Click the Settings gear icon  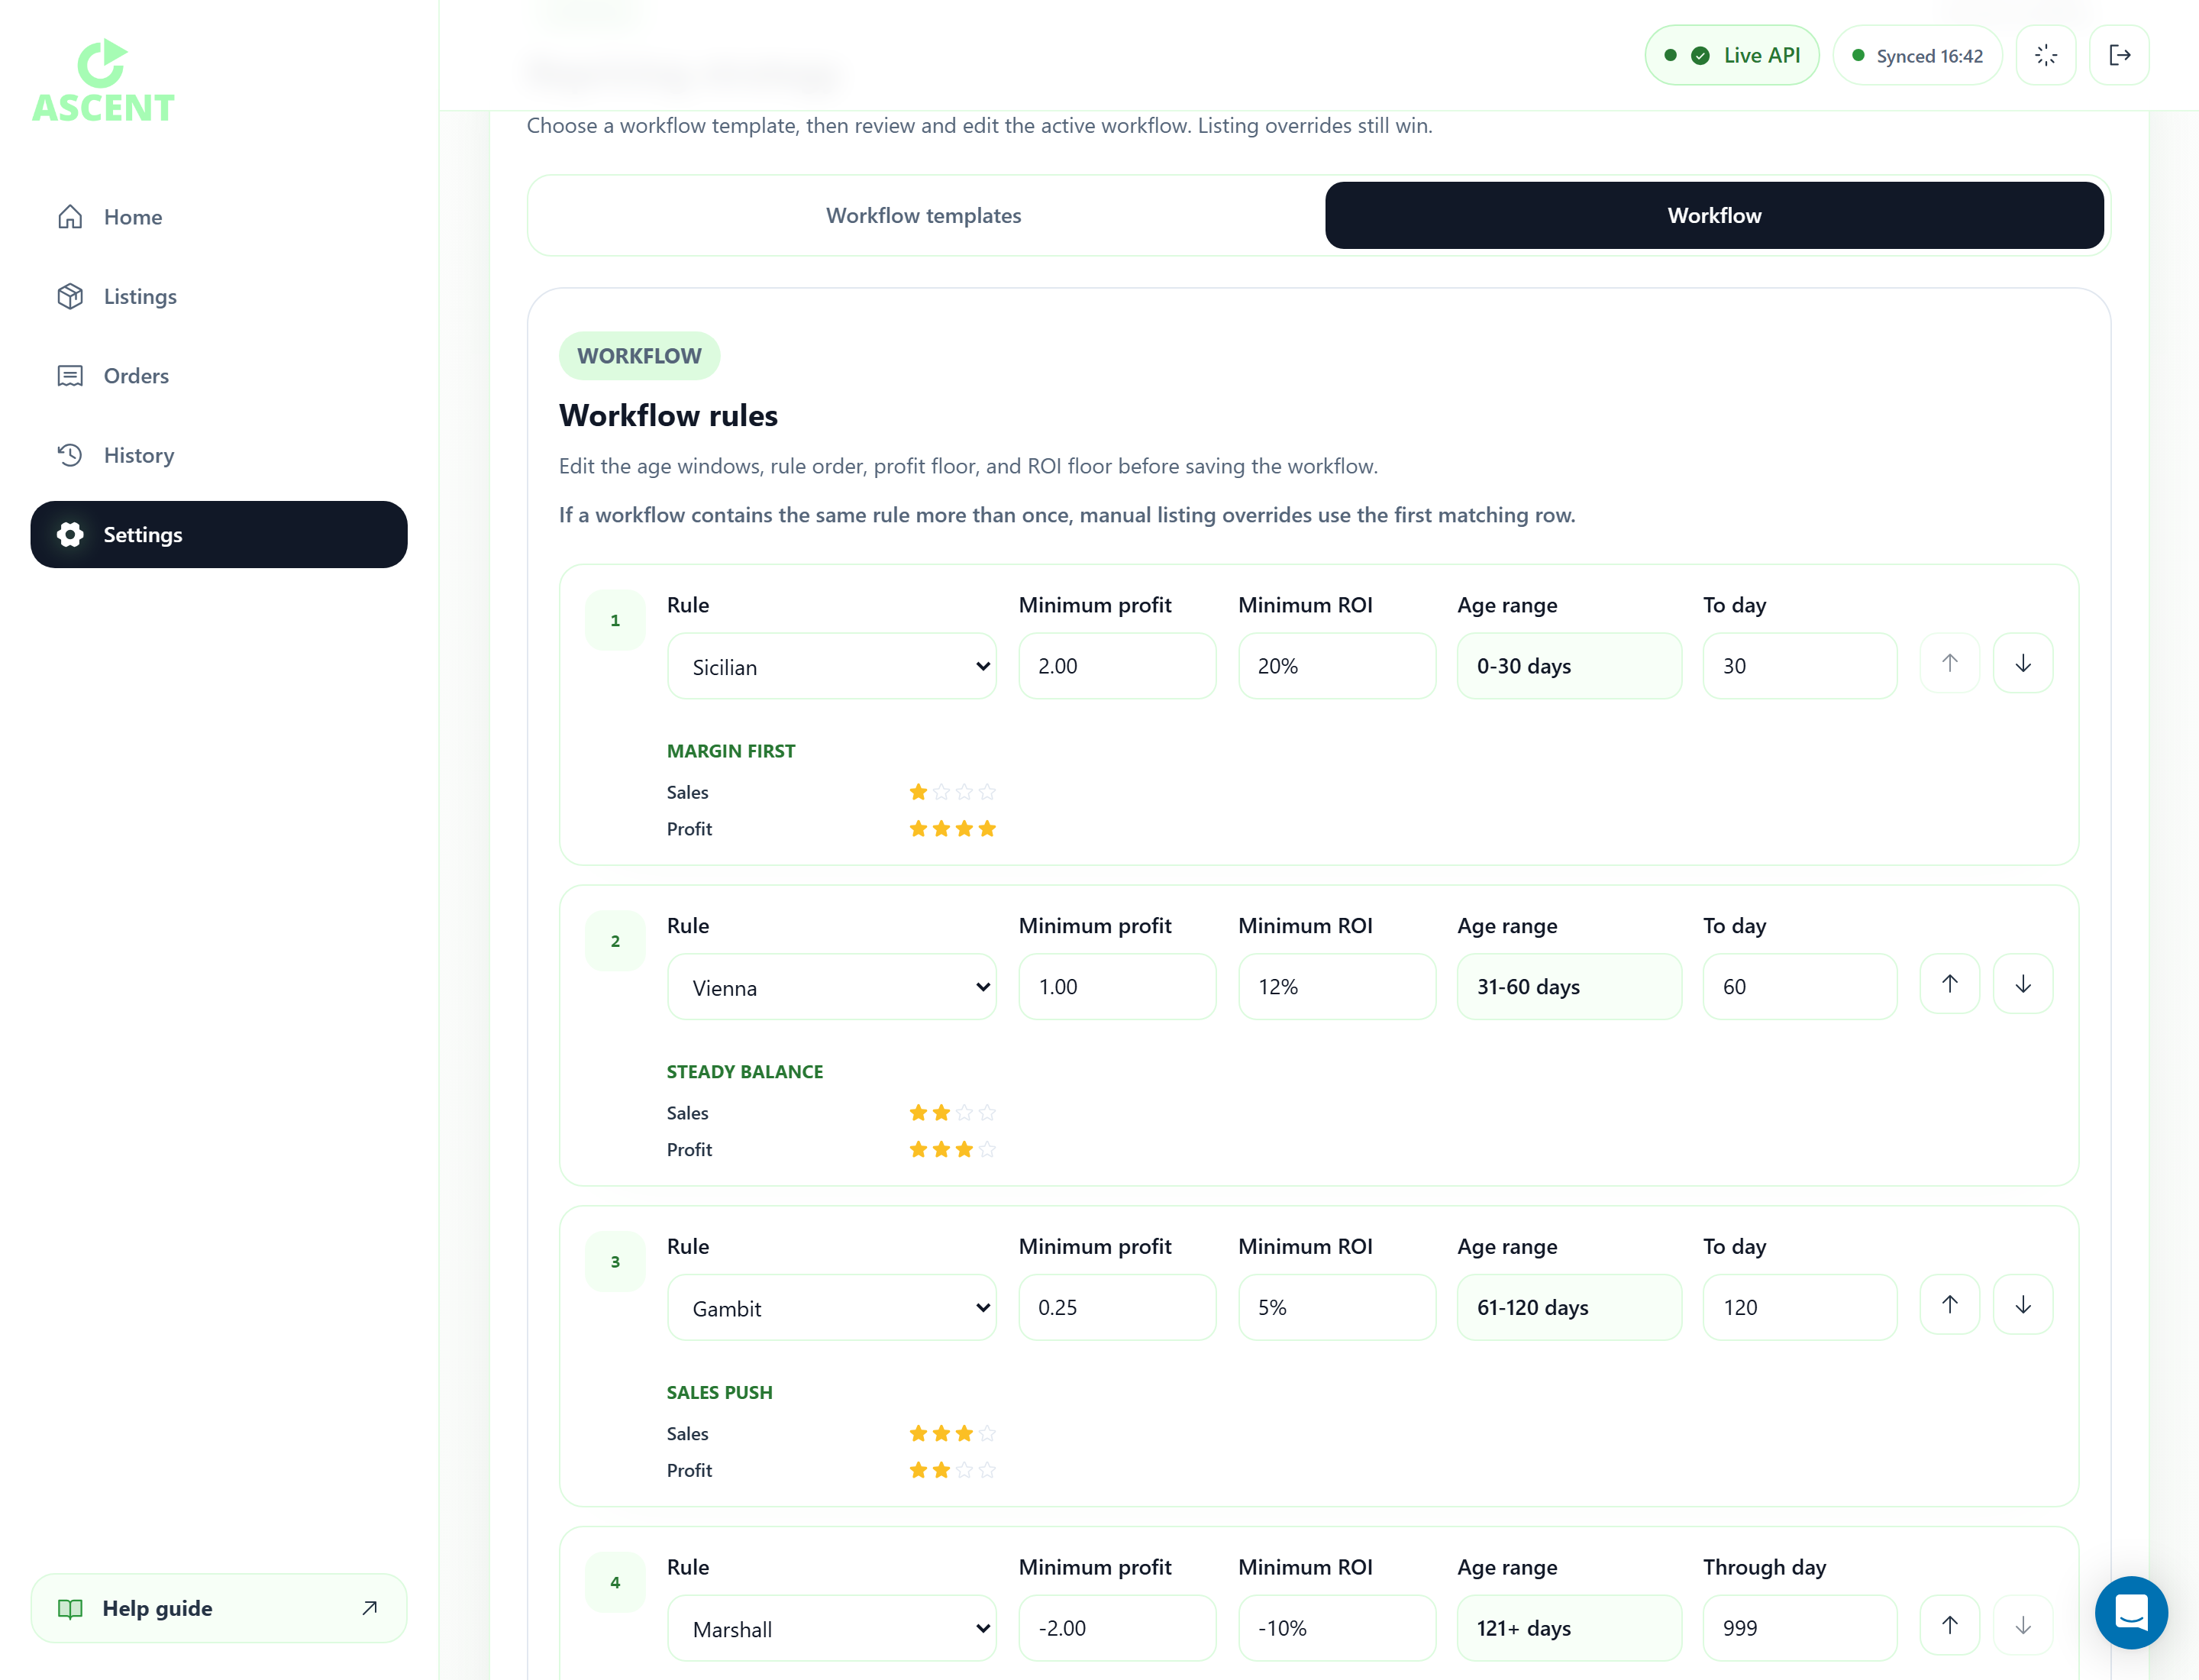pos(70,535)
